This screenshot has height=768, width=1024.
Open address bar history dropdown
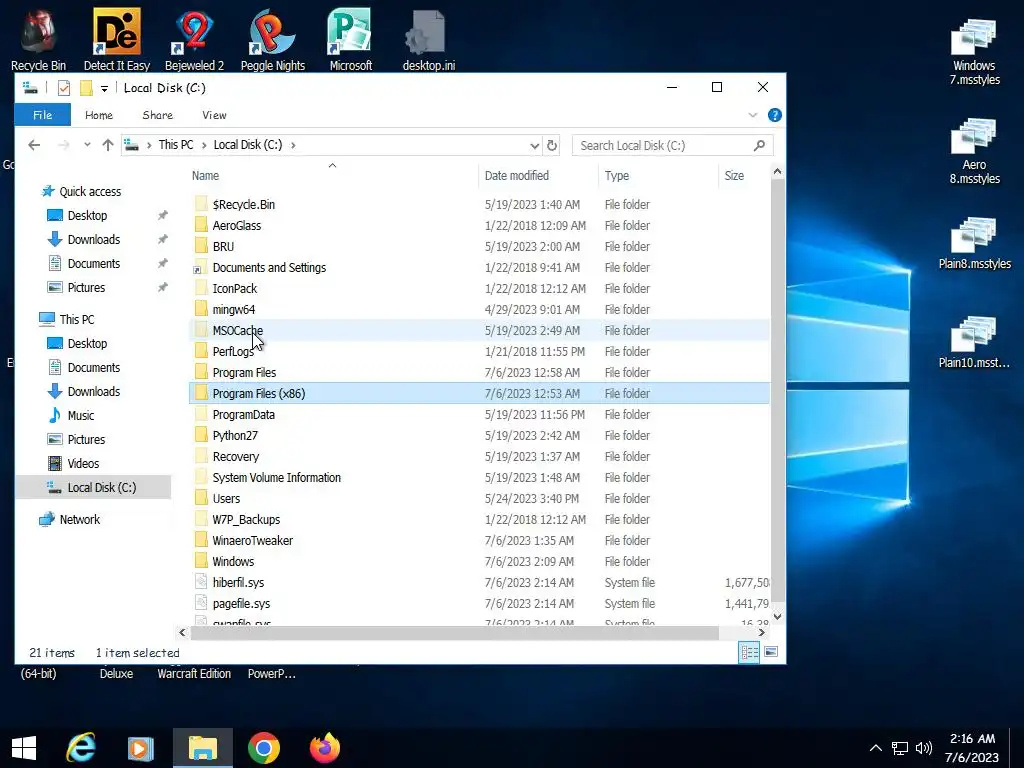(x=534, y=145)
